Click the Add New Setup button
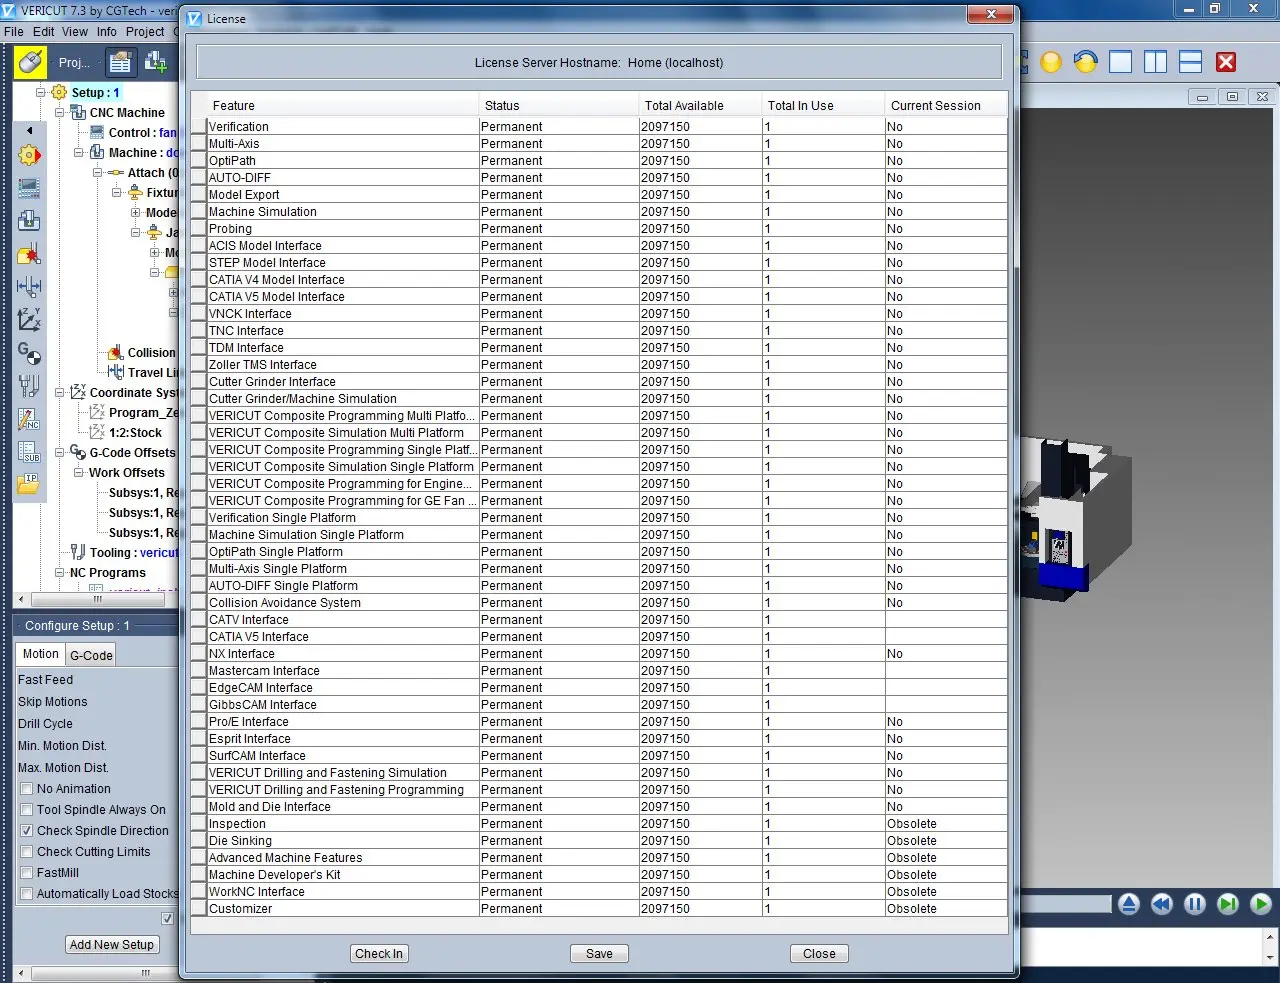The image size is (1280, 983). [x=112, y=945]
